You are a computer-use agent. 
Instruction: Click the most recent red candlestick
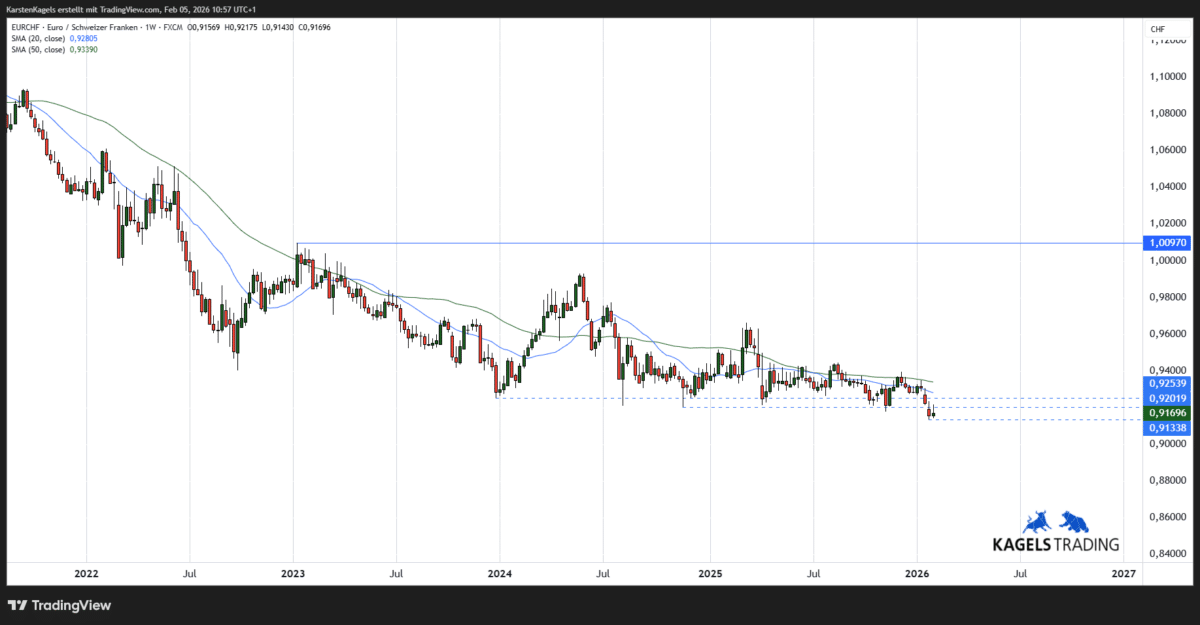(929, 412)
